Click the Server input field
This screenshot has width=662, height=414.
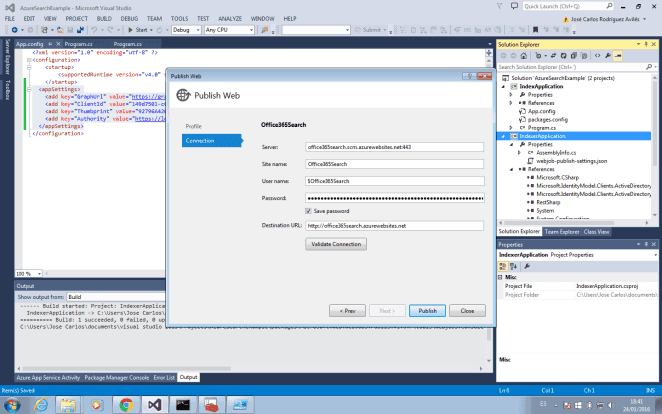[x=394, y=147]
